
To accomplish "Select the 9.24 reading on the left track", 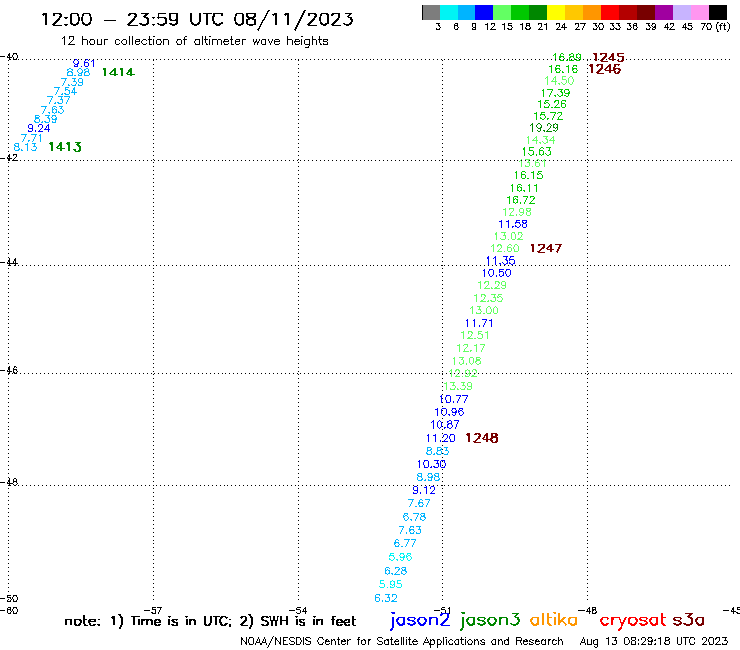I will coord(39,128).
